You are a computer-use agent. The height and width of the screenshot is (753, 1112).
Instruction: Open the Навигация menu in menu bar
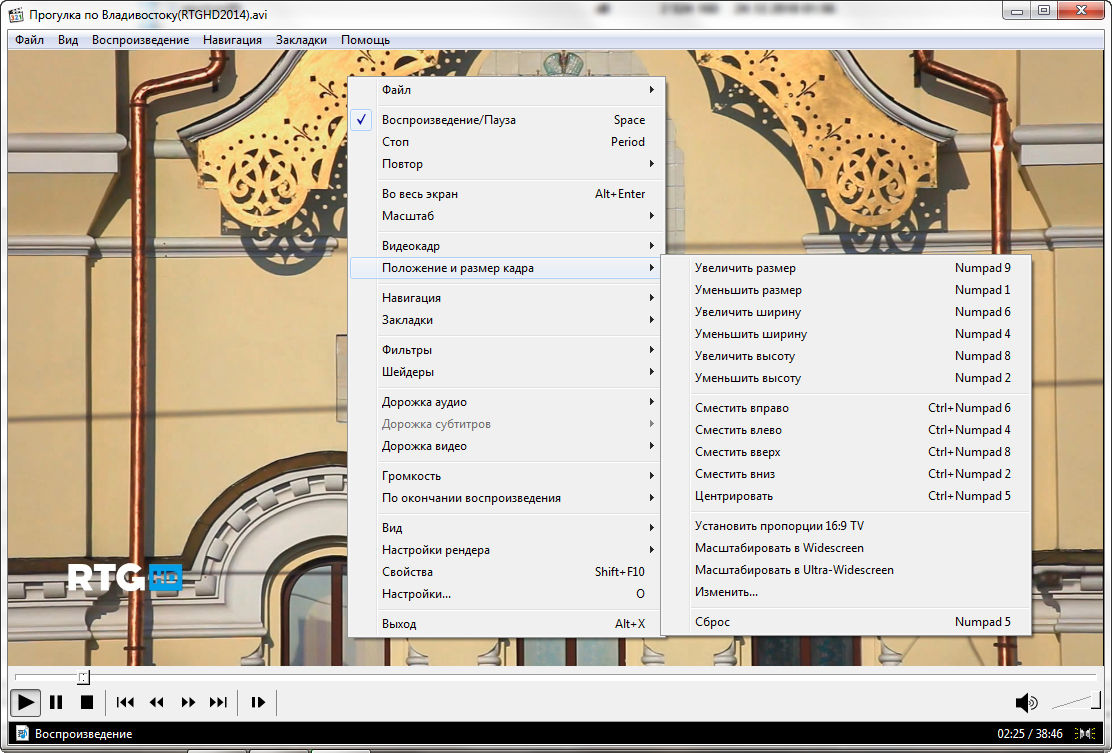tap(231, 40)
